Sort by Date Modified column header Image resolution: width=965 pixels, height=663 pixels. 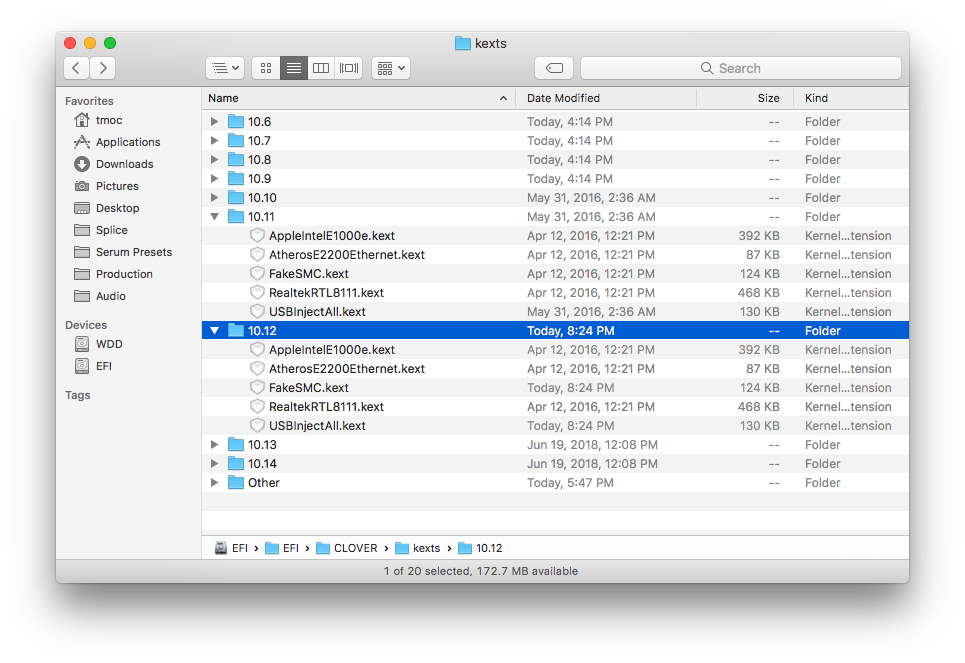606,98
